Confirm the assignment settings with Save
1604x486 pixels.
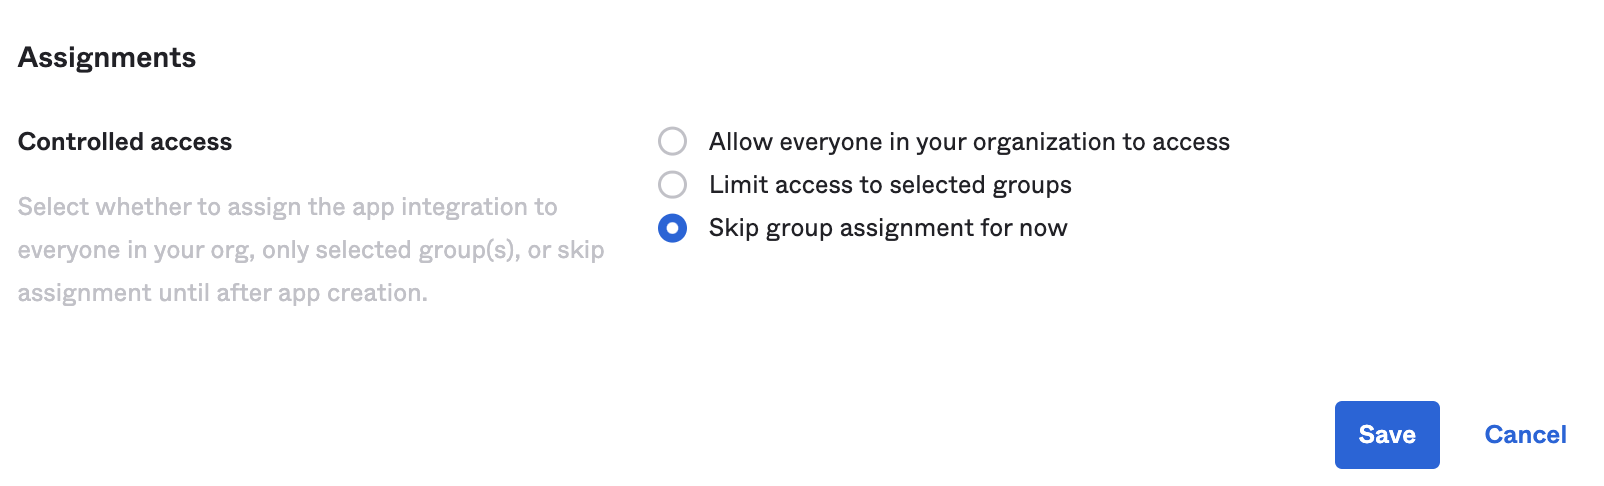point(1386,435)
